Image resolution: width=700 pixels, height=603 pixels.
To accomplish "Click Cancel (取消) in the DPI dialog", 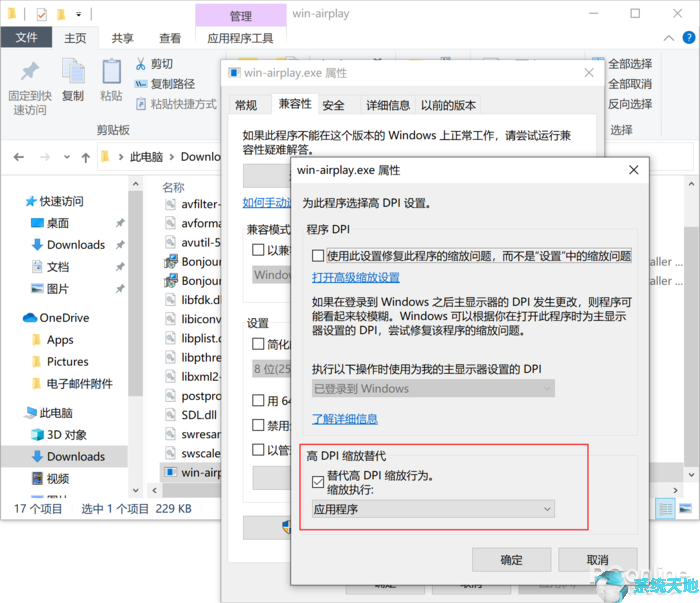I will (598, 560).
